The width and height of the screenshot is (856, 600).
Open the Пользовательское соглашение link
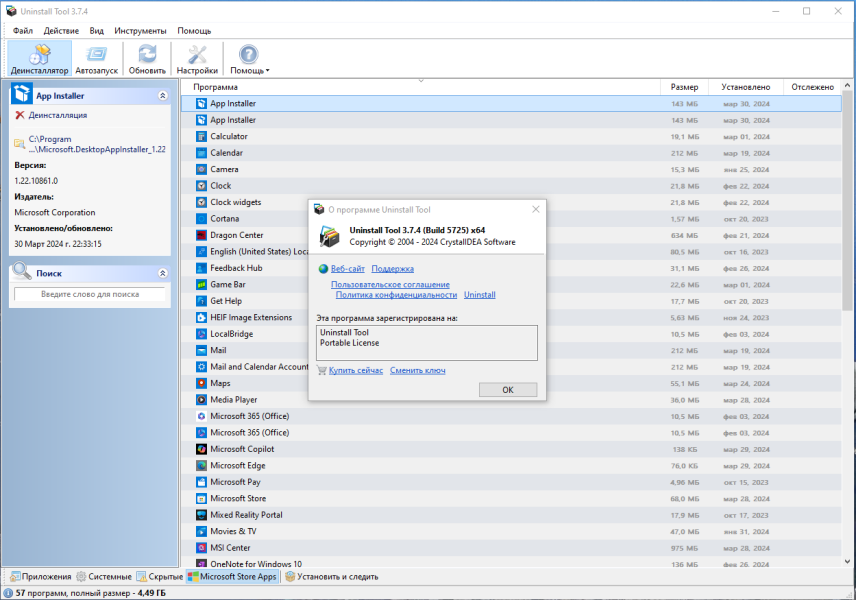(390, 284)
